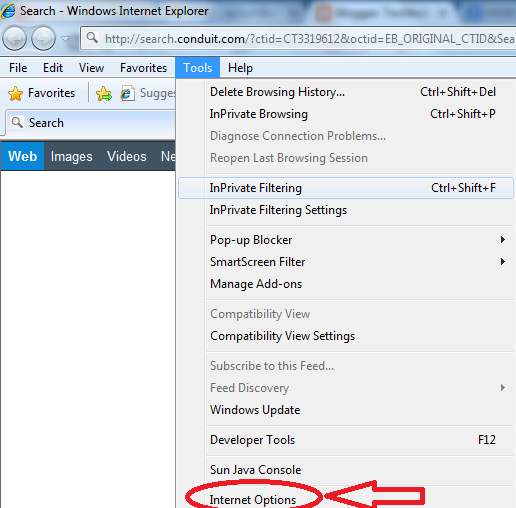Select InPrivate Filtering menu item
Screen dimensions: 516x508
tap(346, 188)
